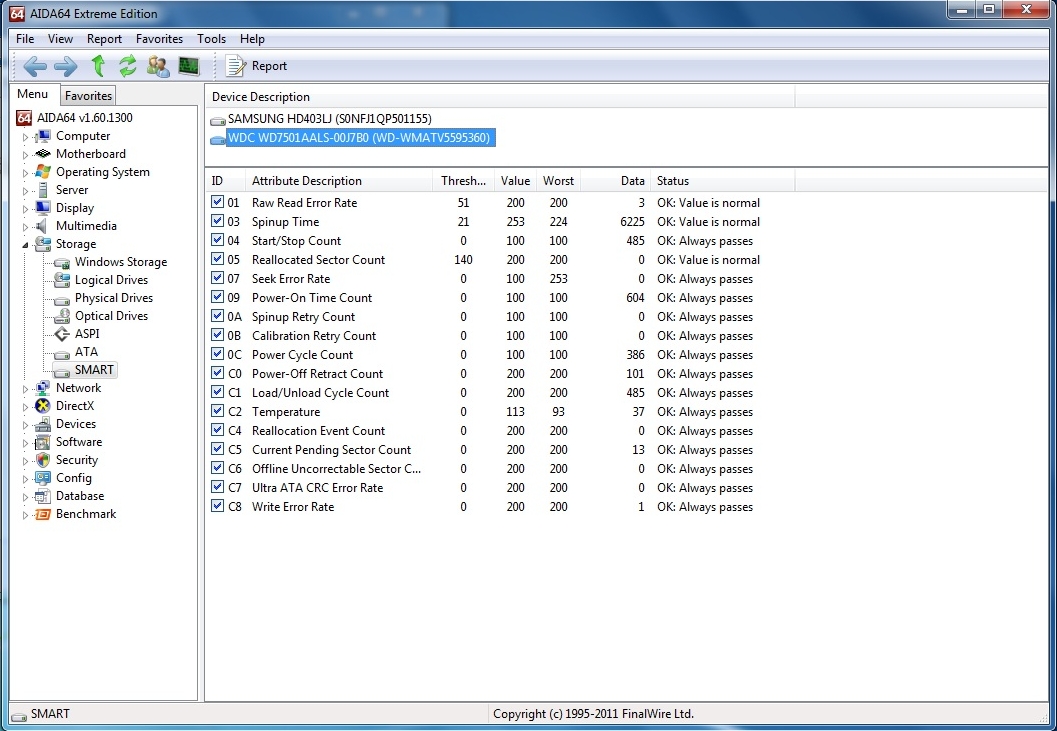
Task: Open the Help menu
Action: coord(252,39)
